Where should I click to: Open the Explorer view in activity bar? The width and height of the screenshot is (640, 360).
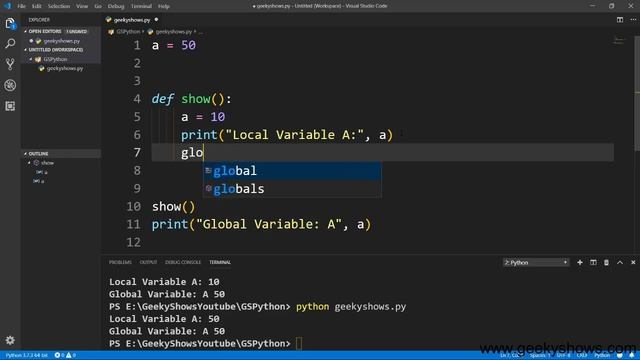pyautogui.click(x=10, y=23)
